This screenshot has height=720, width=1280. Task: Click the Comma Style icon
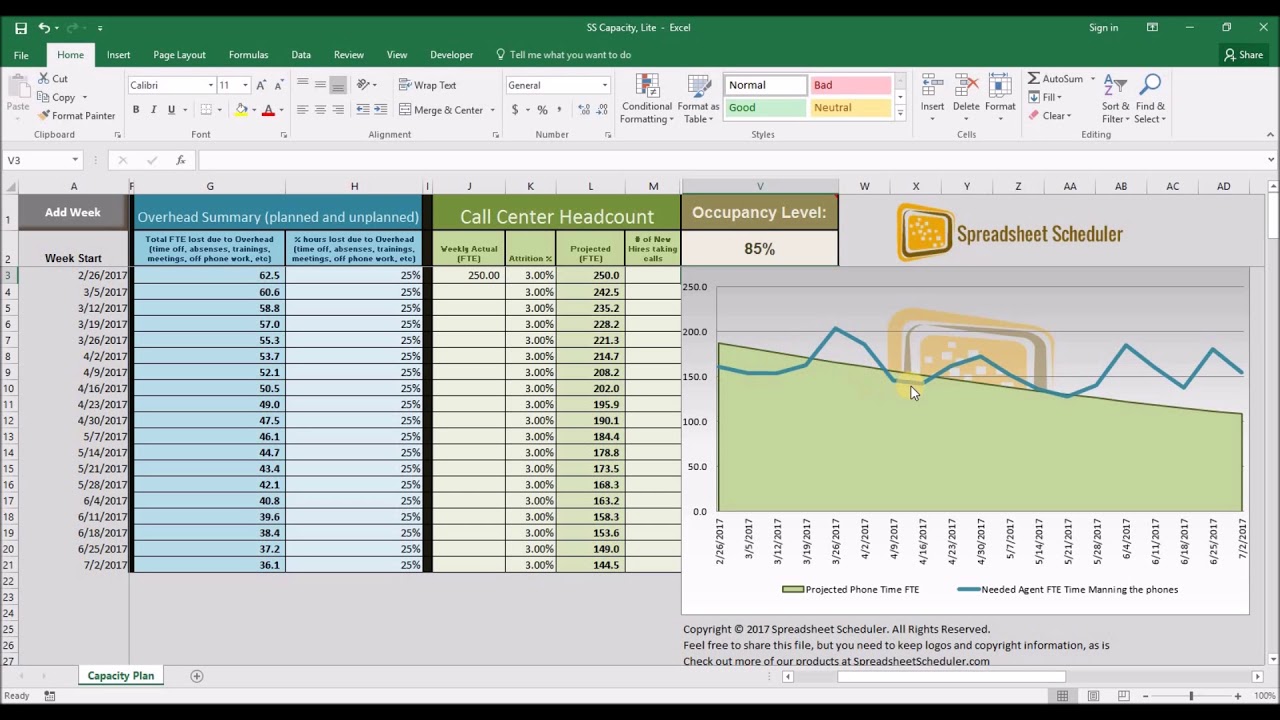point(560,110)
